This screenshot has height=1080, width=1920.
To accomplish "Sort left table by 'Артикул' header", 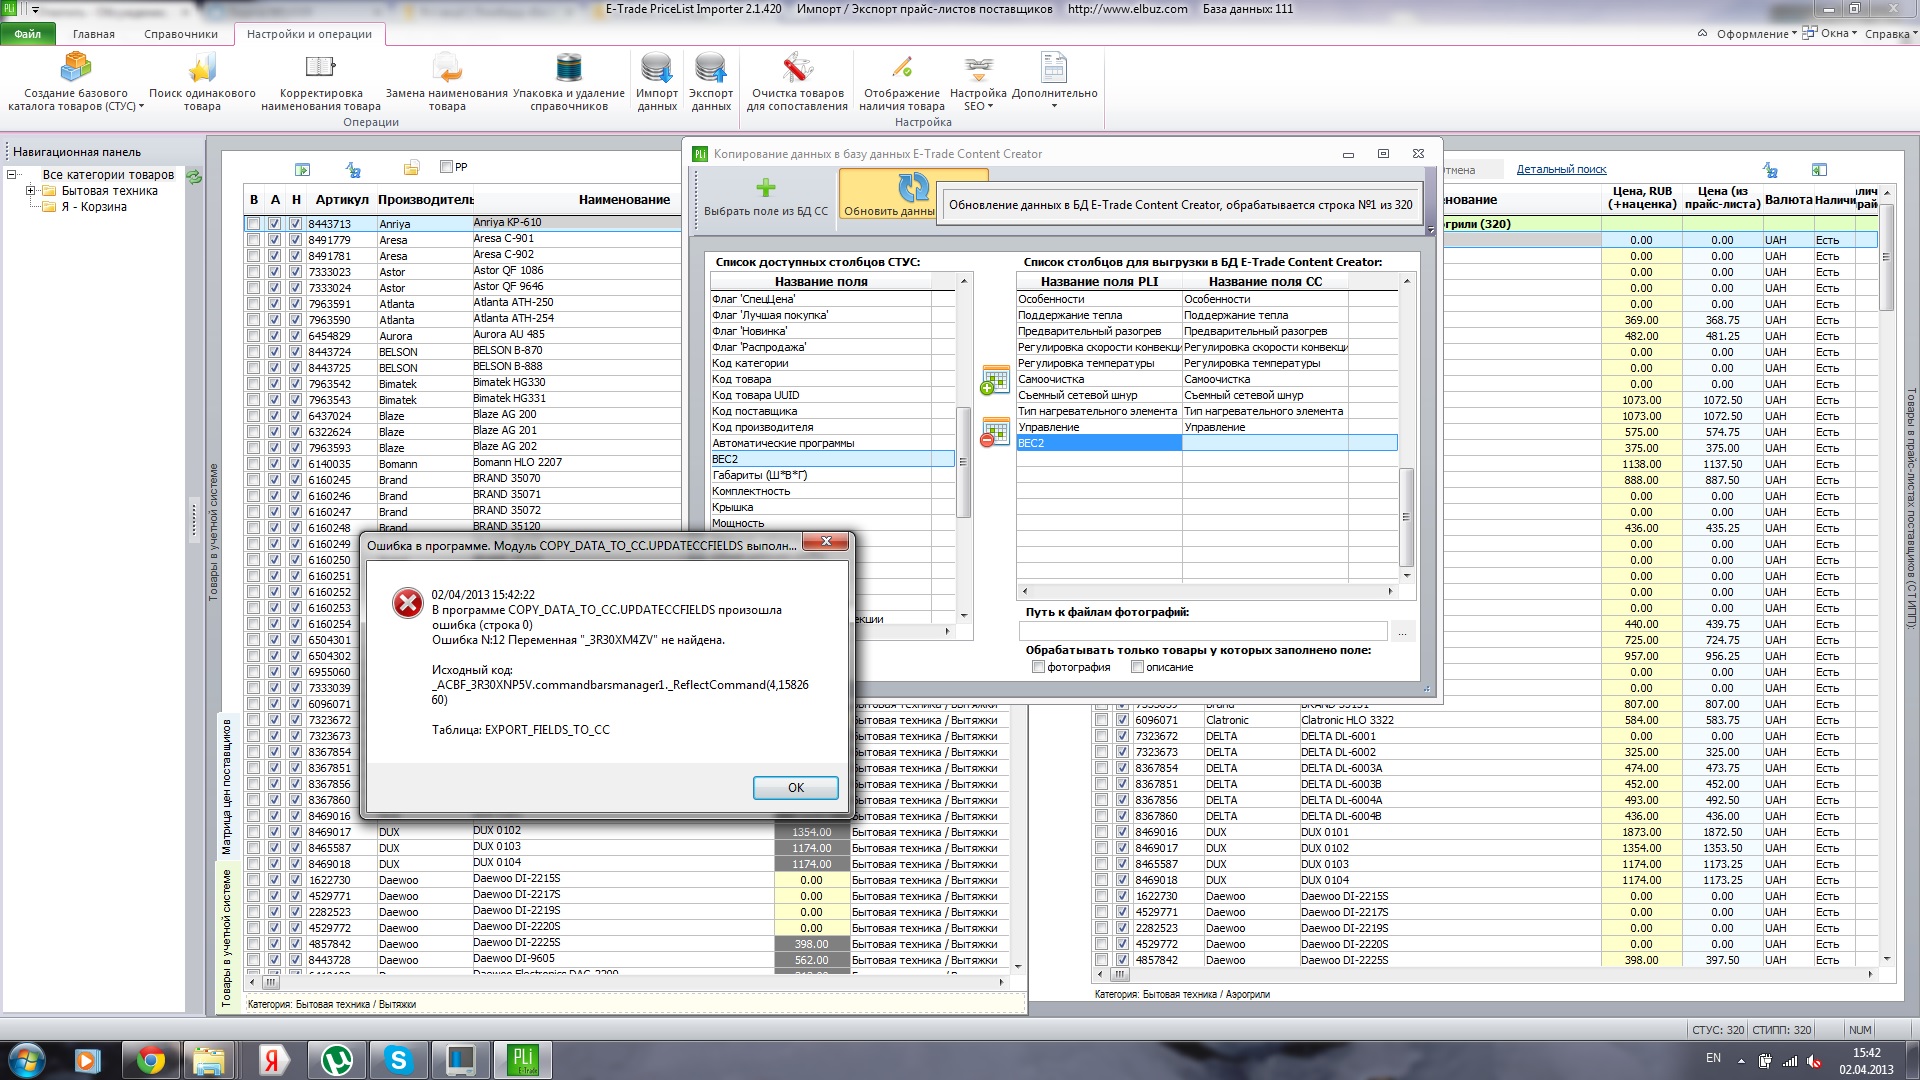I will [x=341, y=200].
